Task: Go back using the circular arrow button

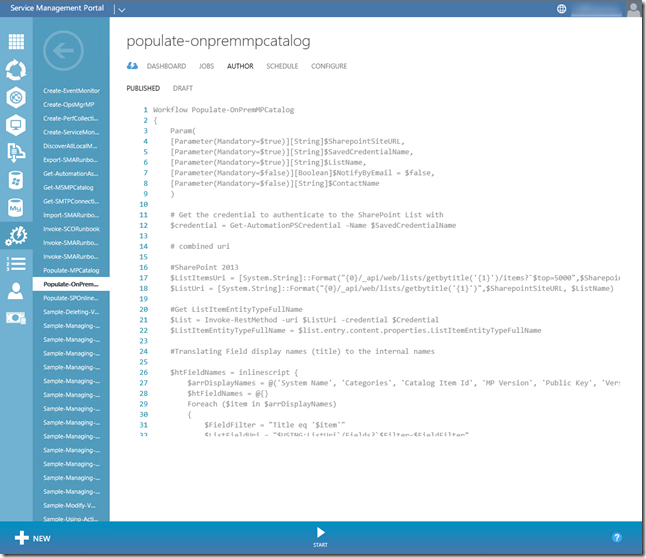Action: pyautogui.click(x=63, y=51)
